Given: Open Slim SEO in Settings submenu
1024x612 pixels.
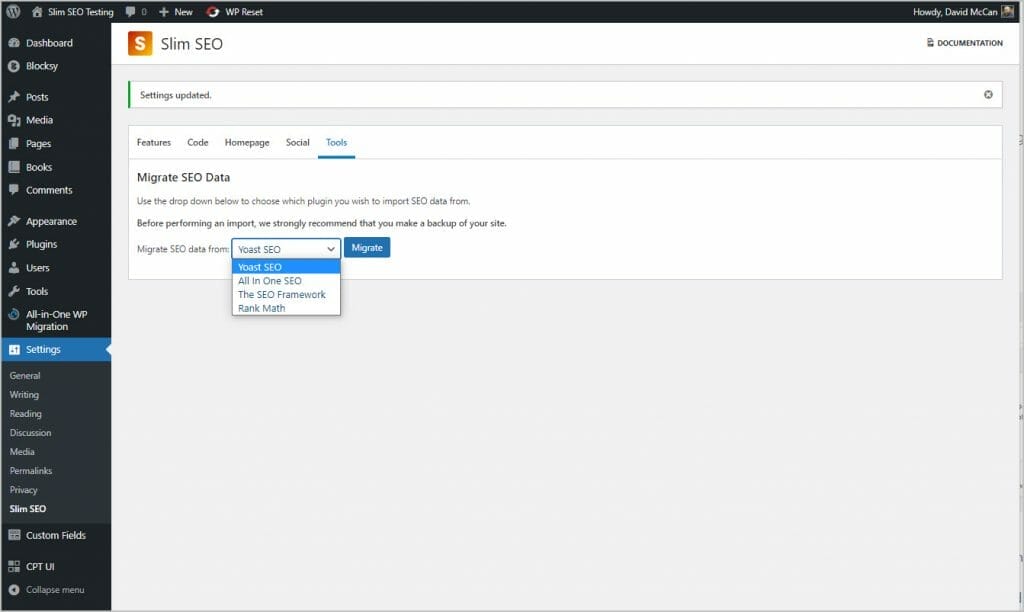Looking at the screenshot, I should [27, 509].
